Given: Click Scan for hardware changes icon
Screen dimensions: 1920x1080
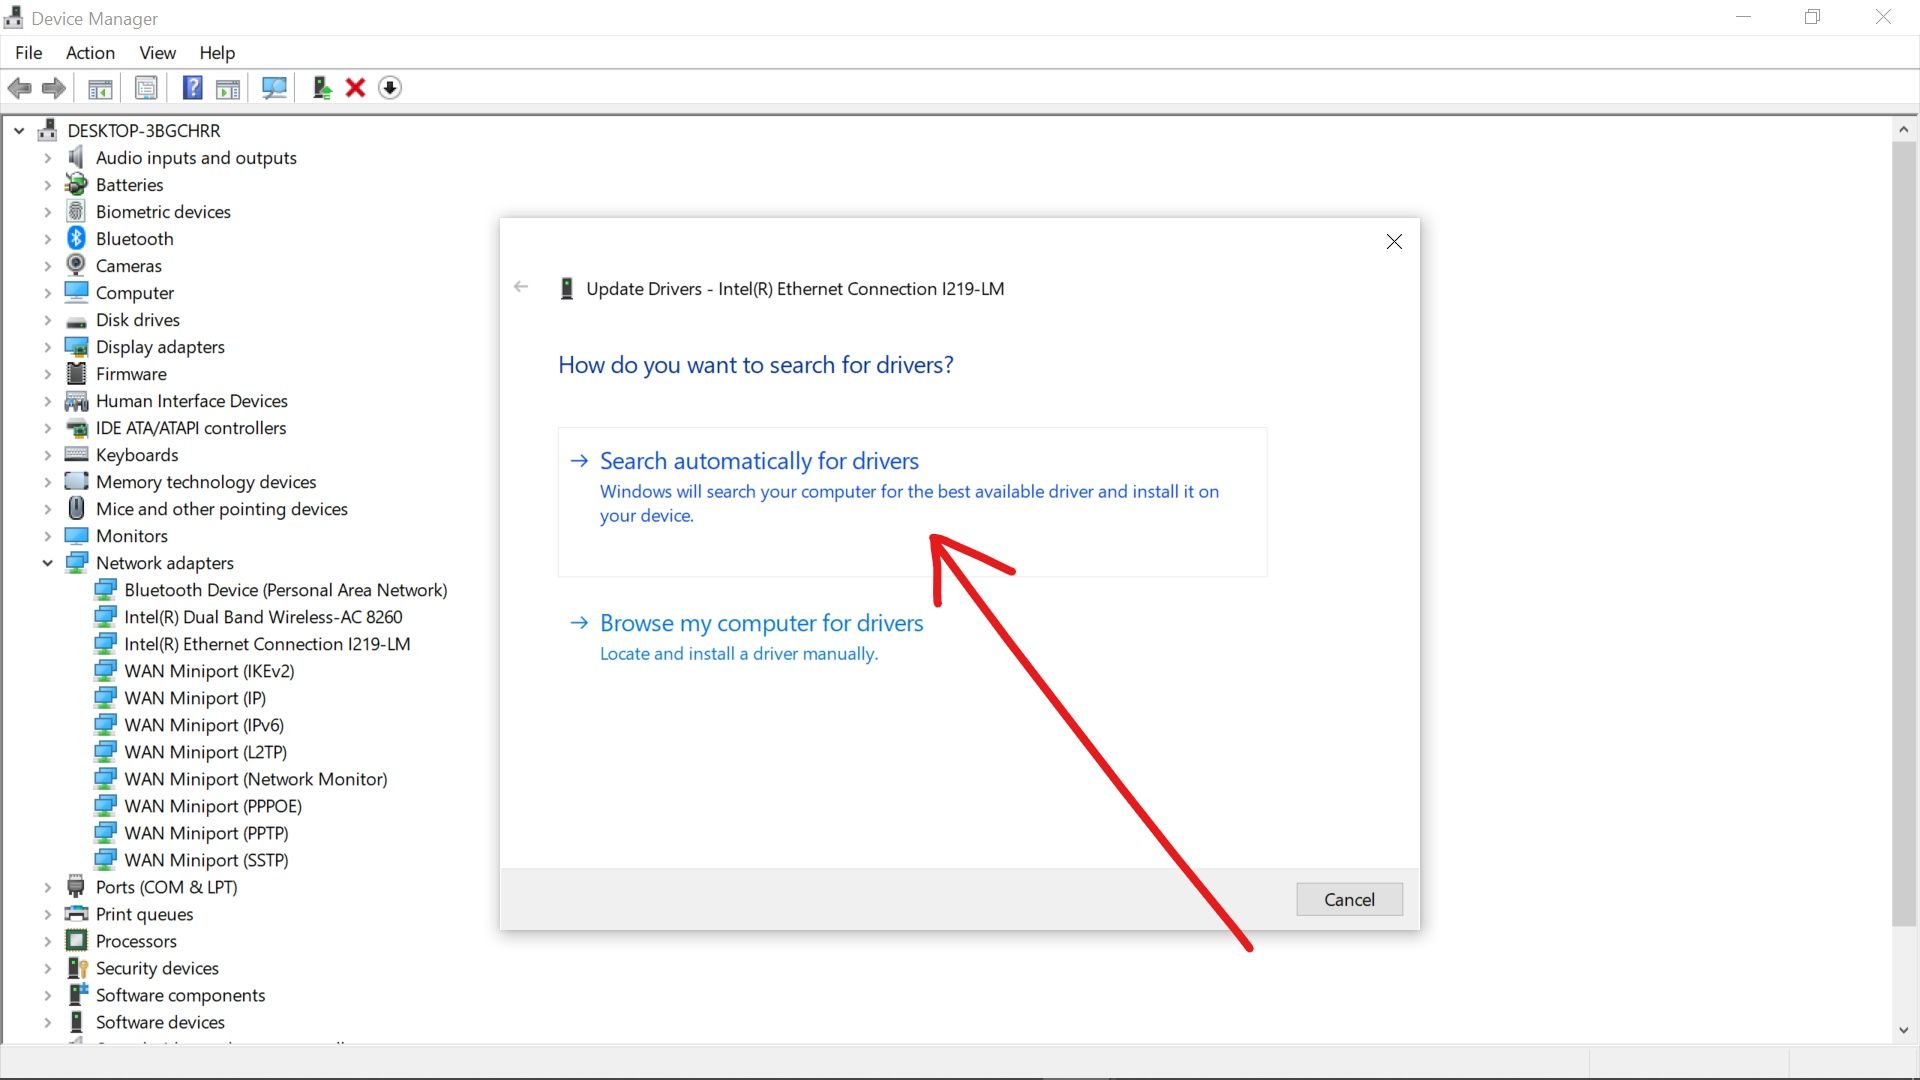Looking at the screenshot, I should pyautogui.click(x=274, y=88).
